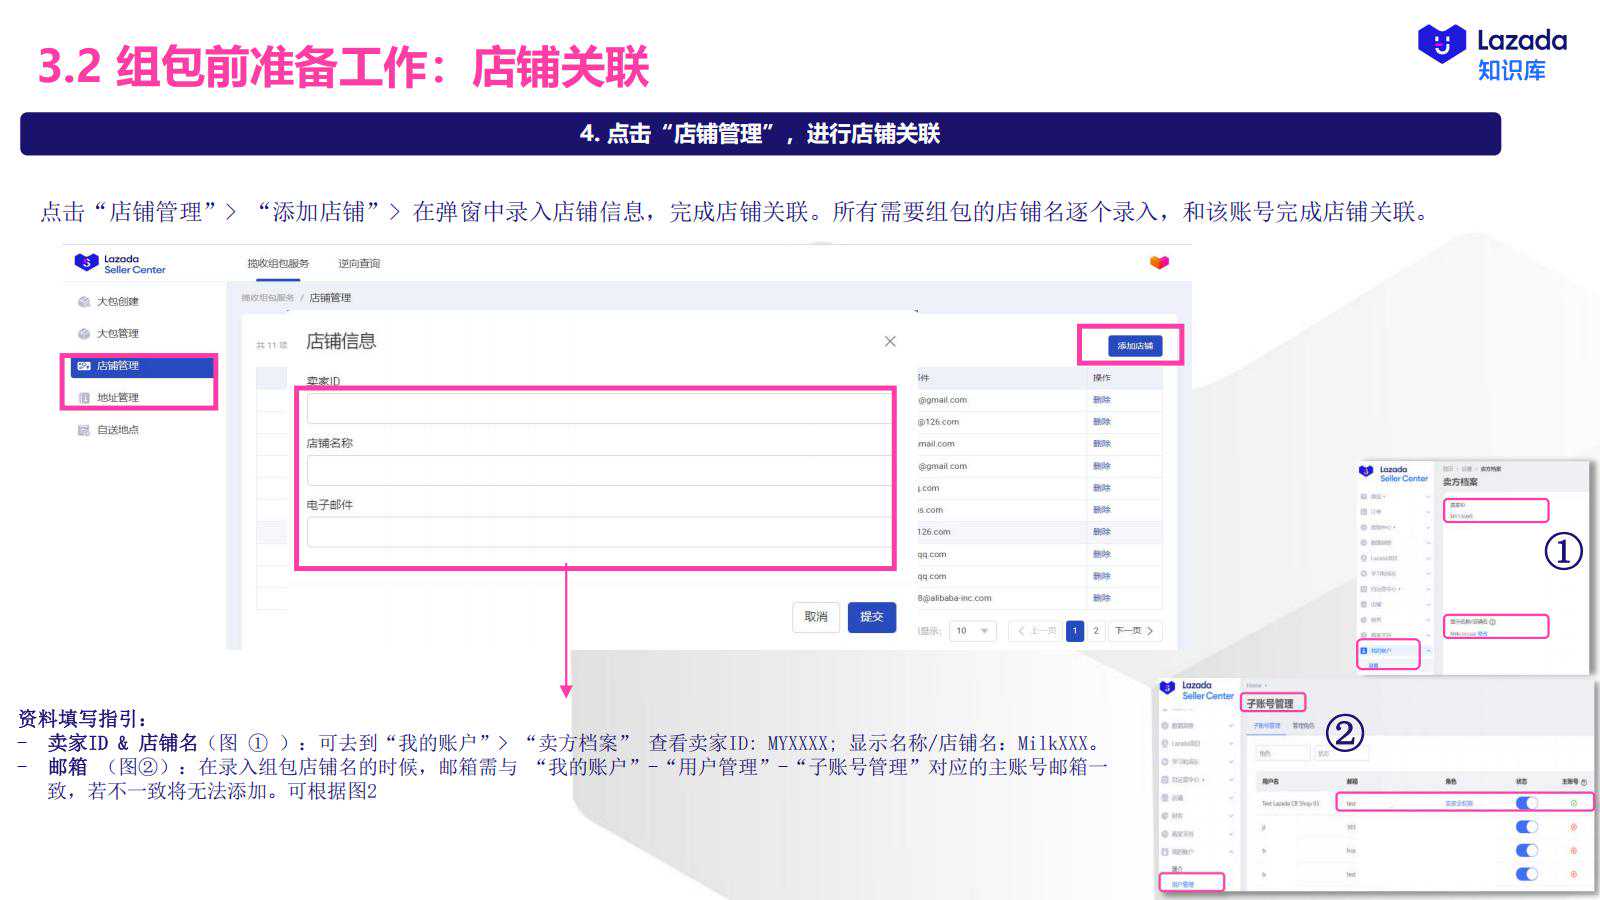
Task: Toggle the status switch in the 303 row
Action: (1527, 827)
